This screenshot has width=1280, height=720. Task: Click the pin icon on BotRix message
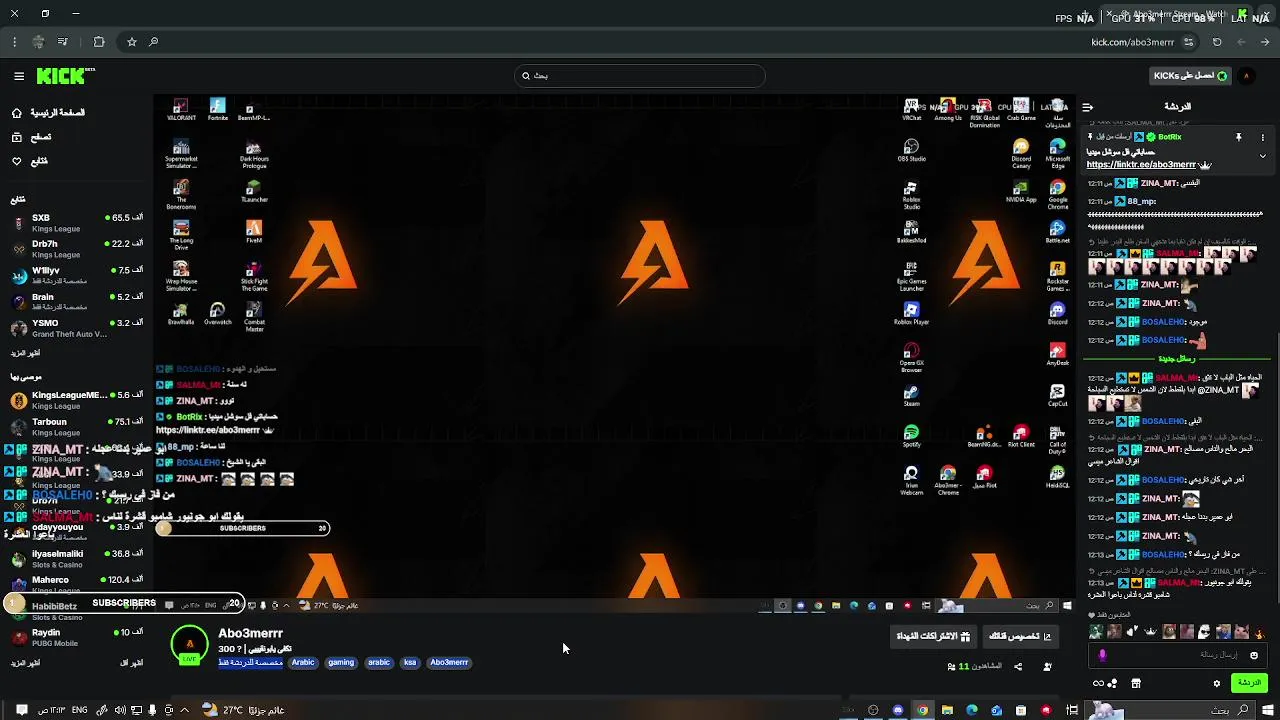coord(1238,137)
